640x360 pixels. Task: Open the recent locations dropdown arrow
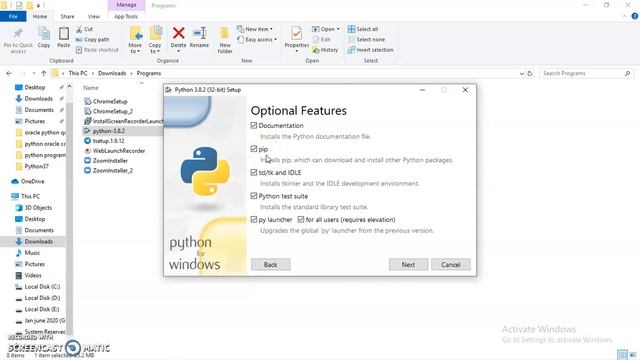pyautogui.click(x=33, y=73)
